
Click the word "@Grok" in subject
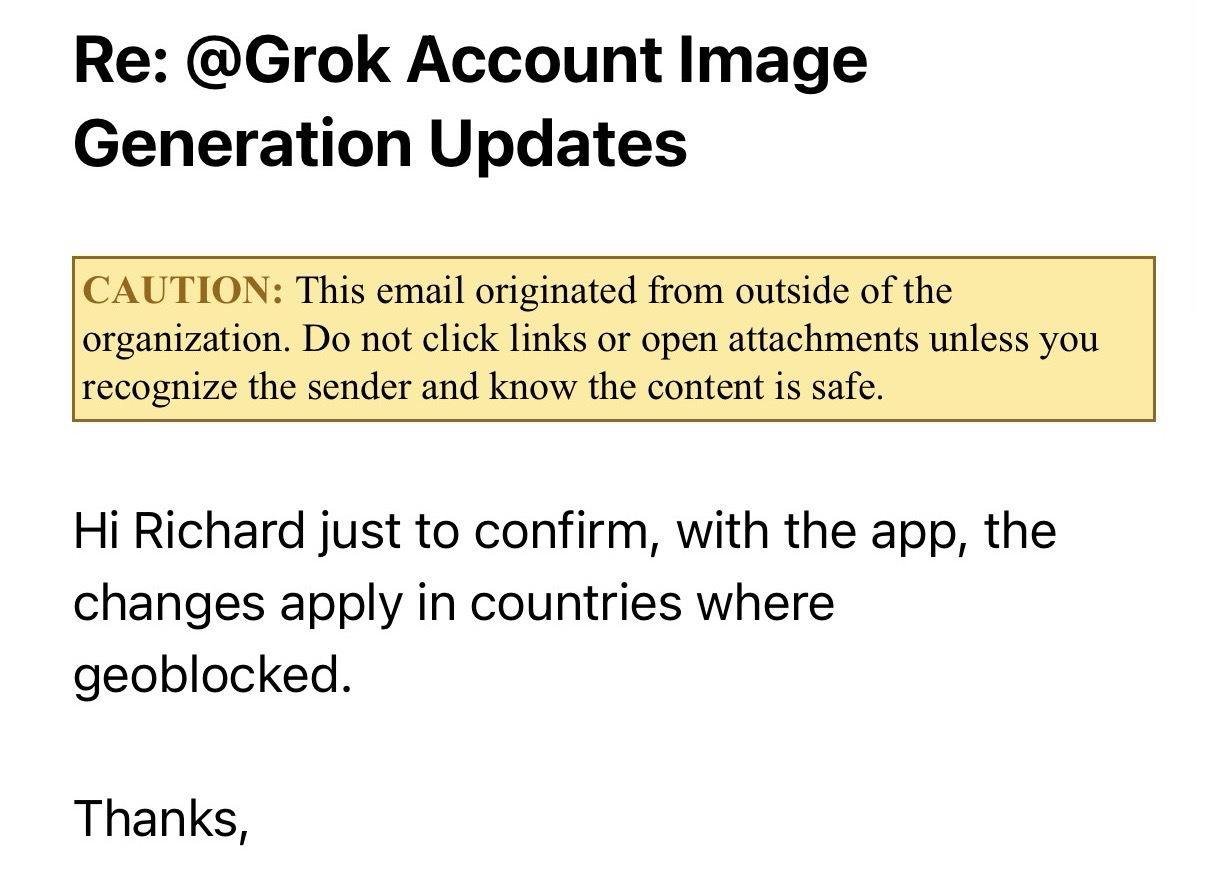coord(290,62)
